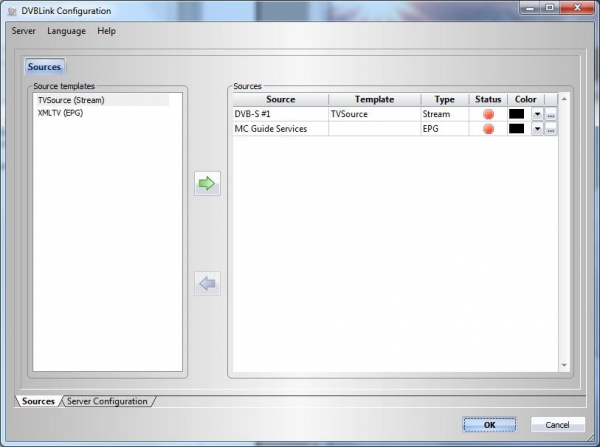Image resolution: width=600 pixels, height=447 pixels.
Task: Select XMLTV (EPG) template
Action: click(60, 113)
